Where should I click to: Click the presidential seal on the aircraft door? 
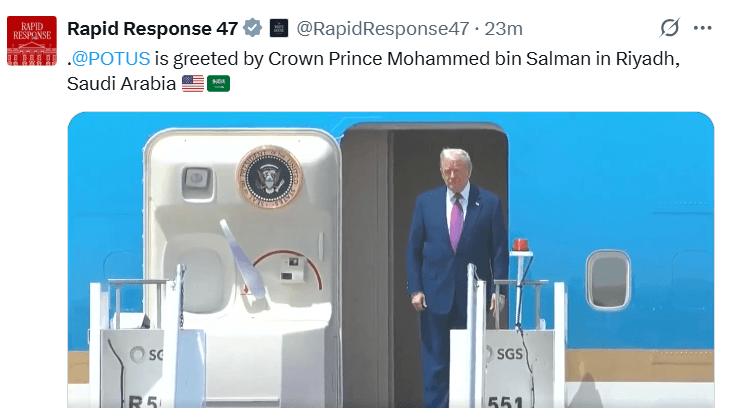click(x=269, y=176)
